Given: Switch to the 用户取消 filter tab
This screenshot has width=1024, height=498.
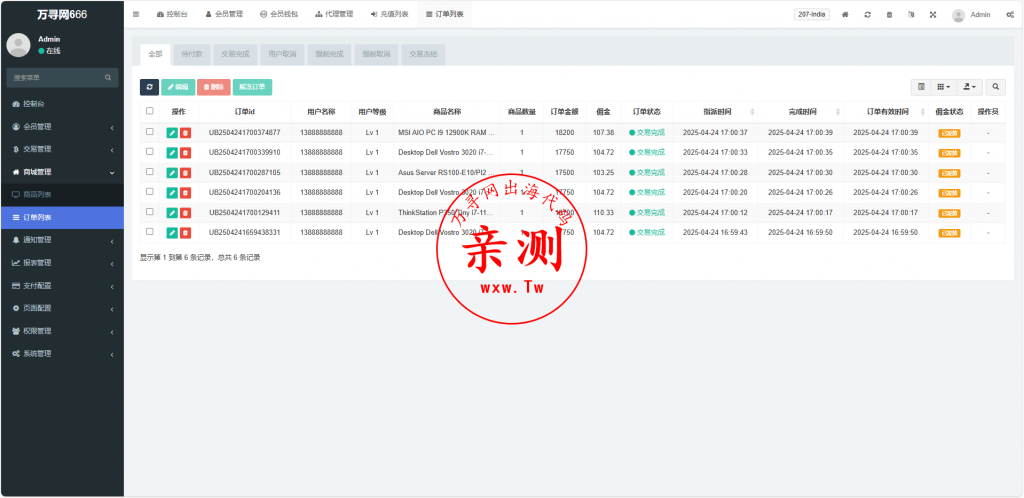Looking at the screenshot, I should tap(282, 55).
